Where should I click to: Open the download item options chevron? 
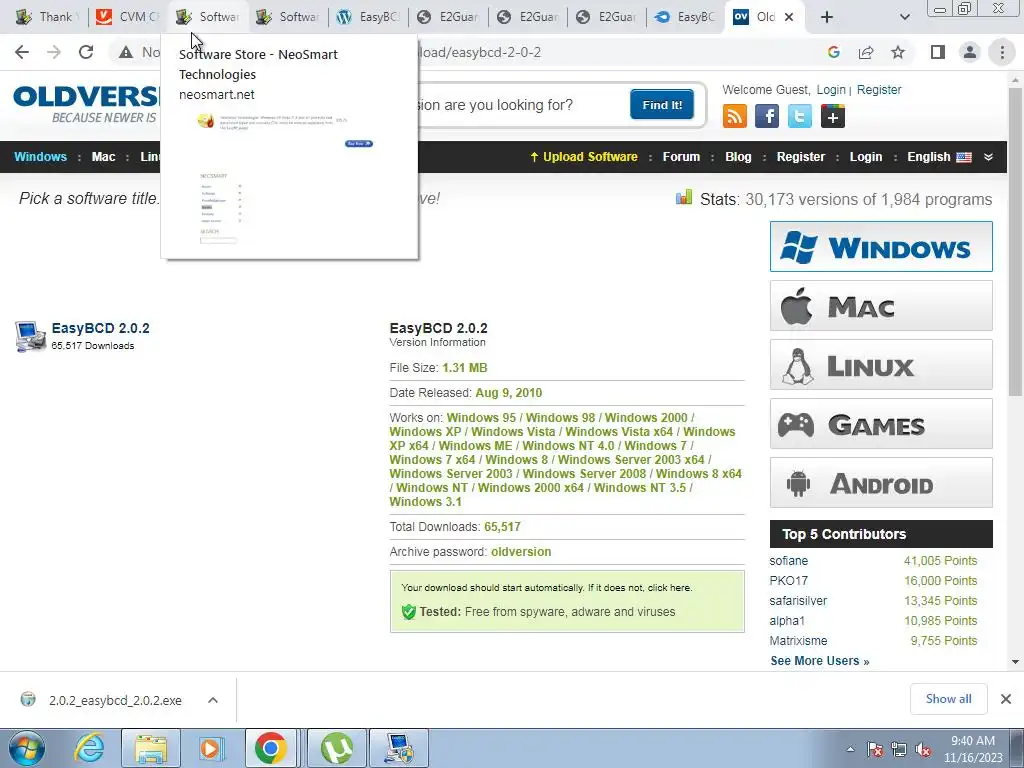tap(213, 700)
